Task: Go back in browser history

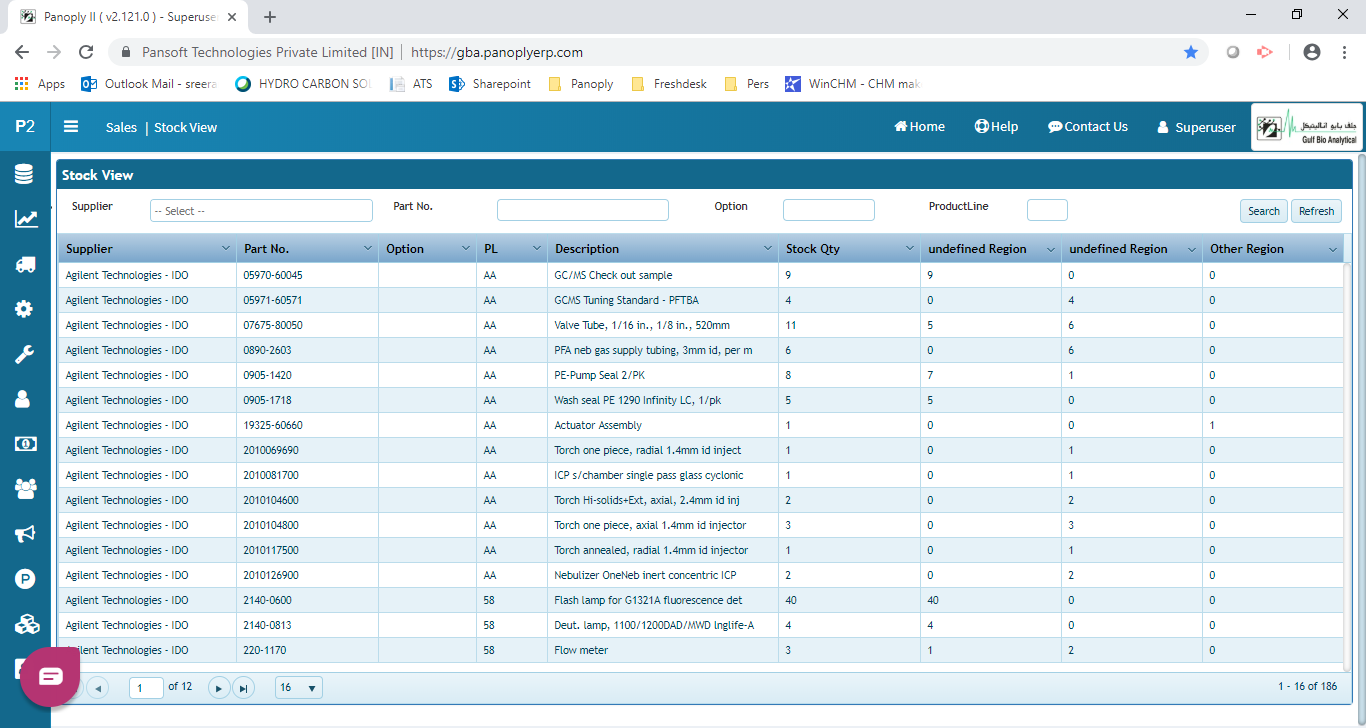Action: (22, 52)
